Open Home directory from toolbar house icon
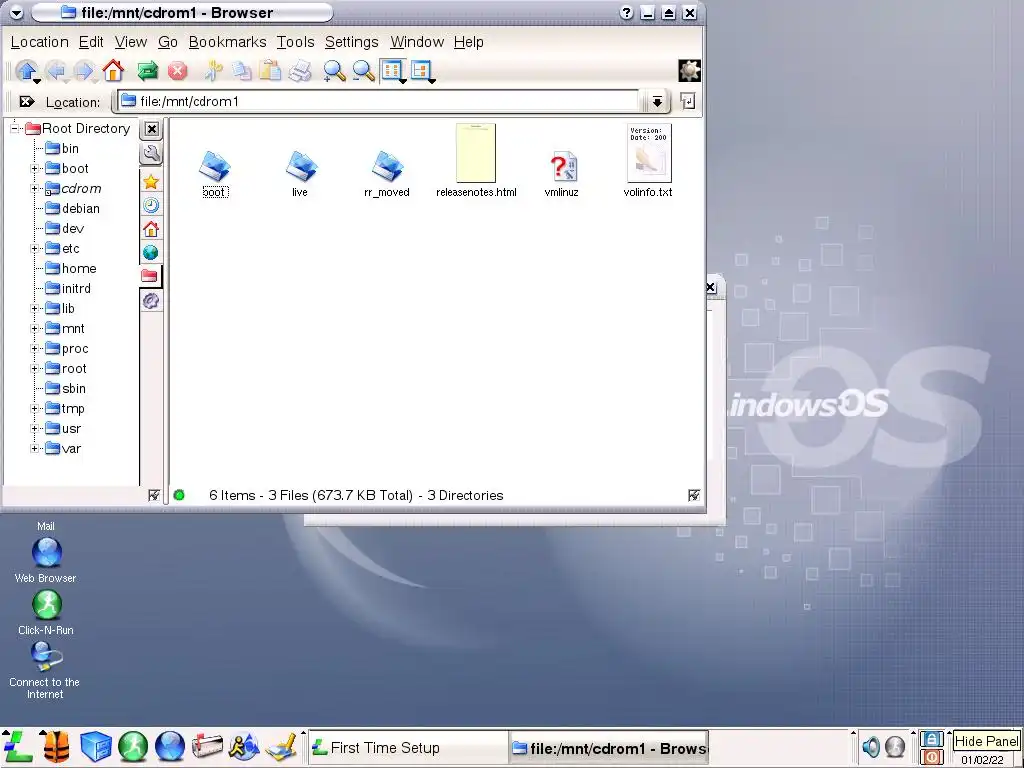The image size is (1024, 768). 113,70
